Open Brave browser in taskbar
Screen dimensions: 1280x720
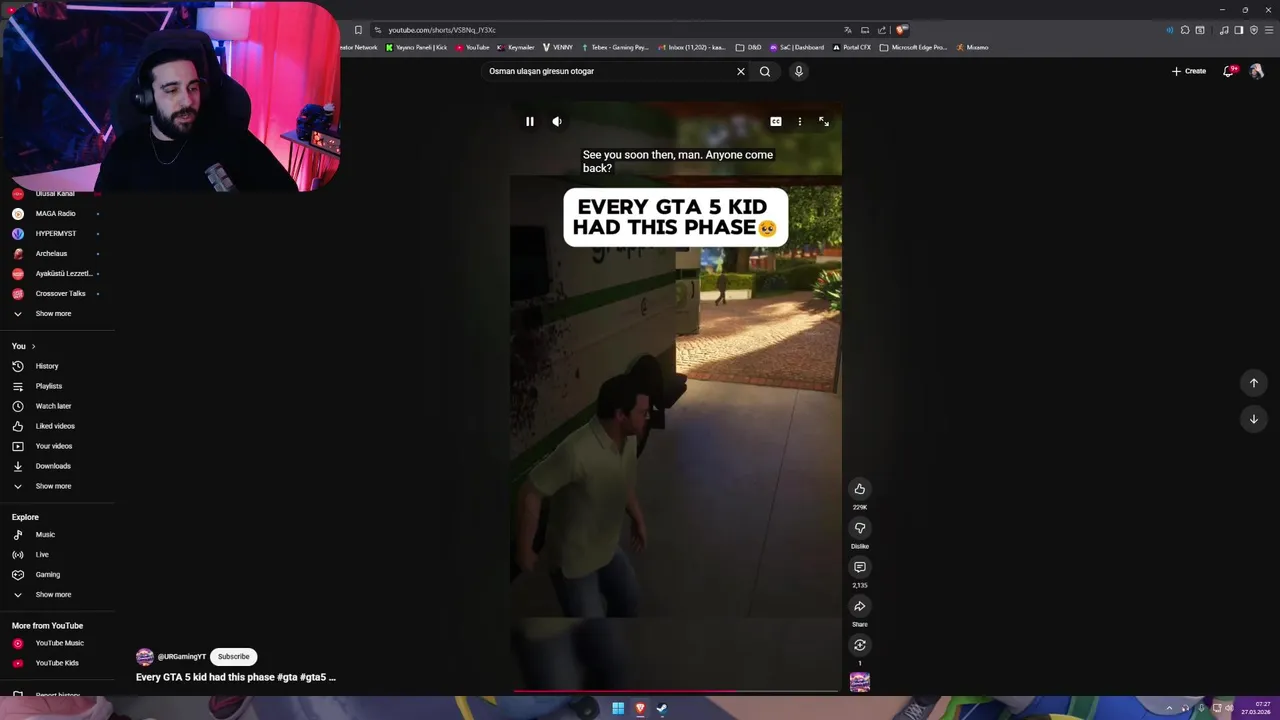point(640,709)
